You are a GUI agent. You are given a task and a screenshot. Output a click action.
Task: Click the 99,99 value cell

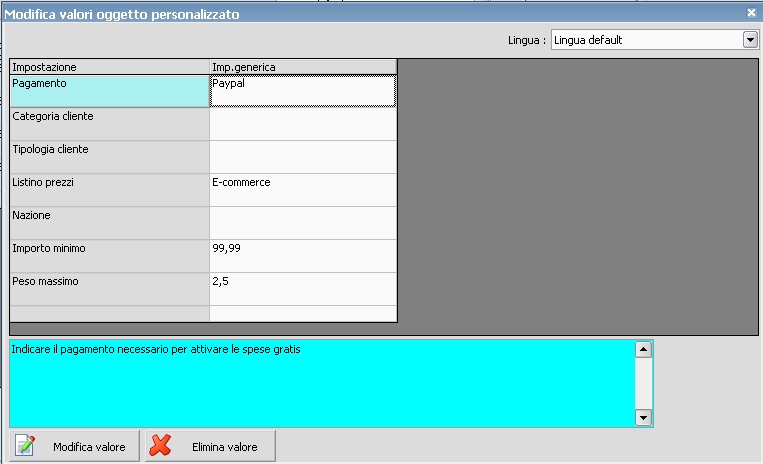coord(303,256)
